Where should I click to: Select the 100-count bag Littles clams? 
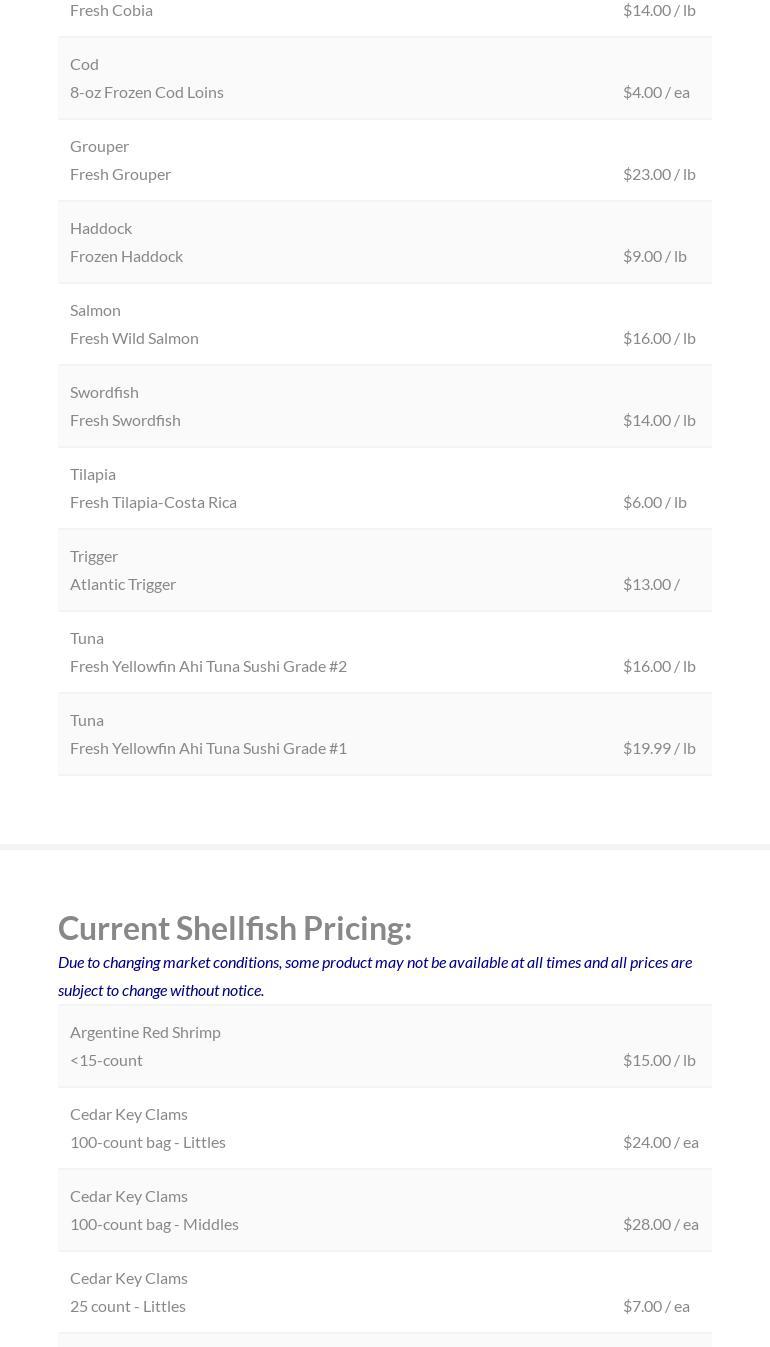point(148,1142)
